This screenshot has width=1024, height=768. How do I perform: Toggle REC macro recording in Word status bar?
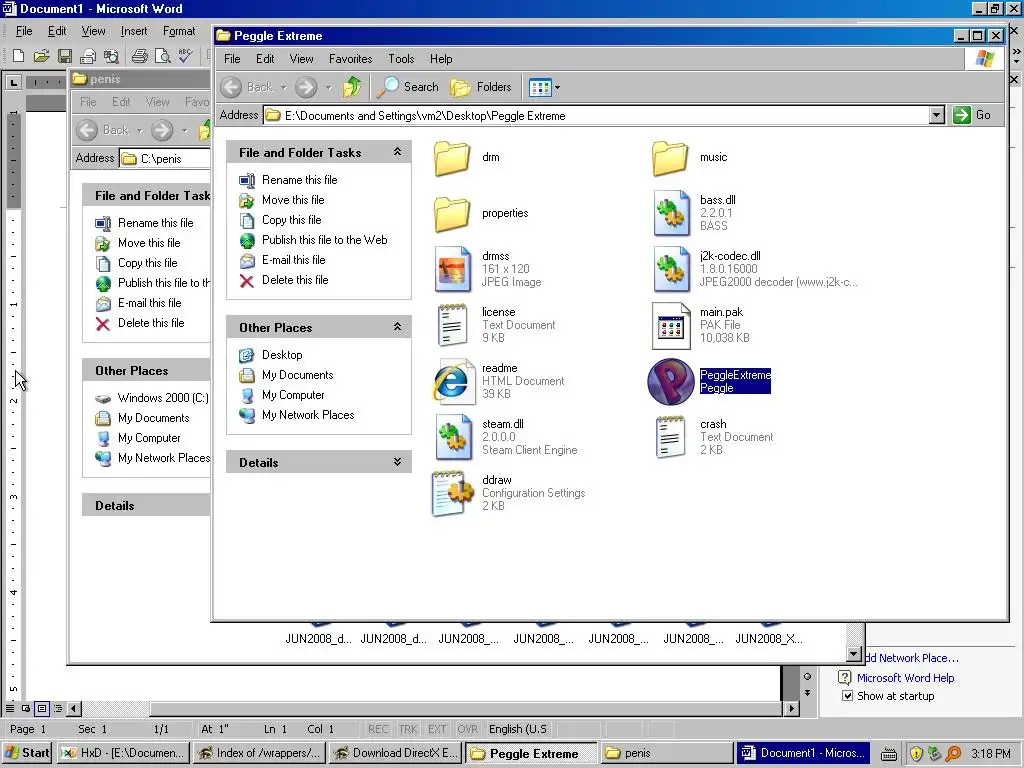(x=377, y=729)
